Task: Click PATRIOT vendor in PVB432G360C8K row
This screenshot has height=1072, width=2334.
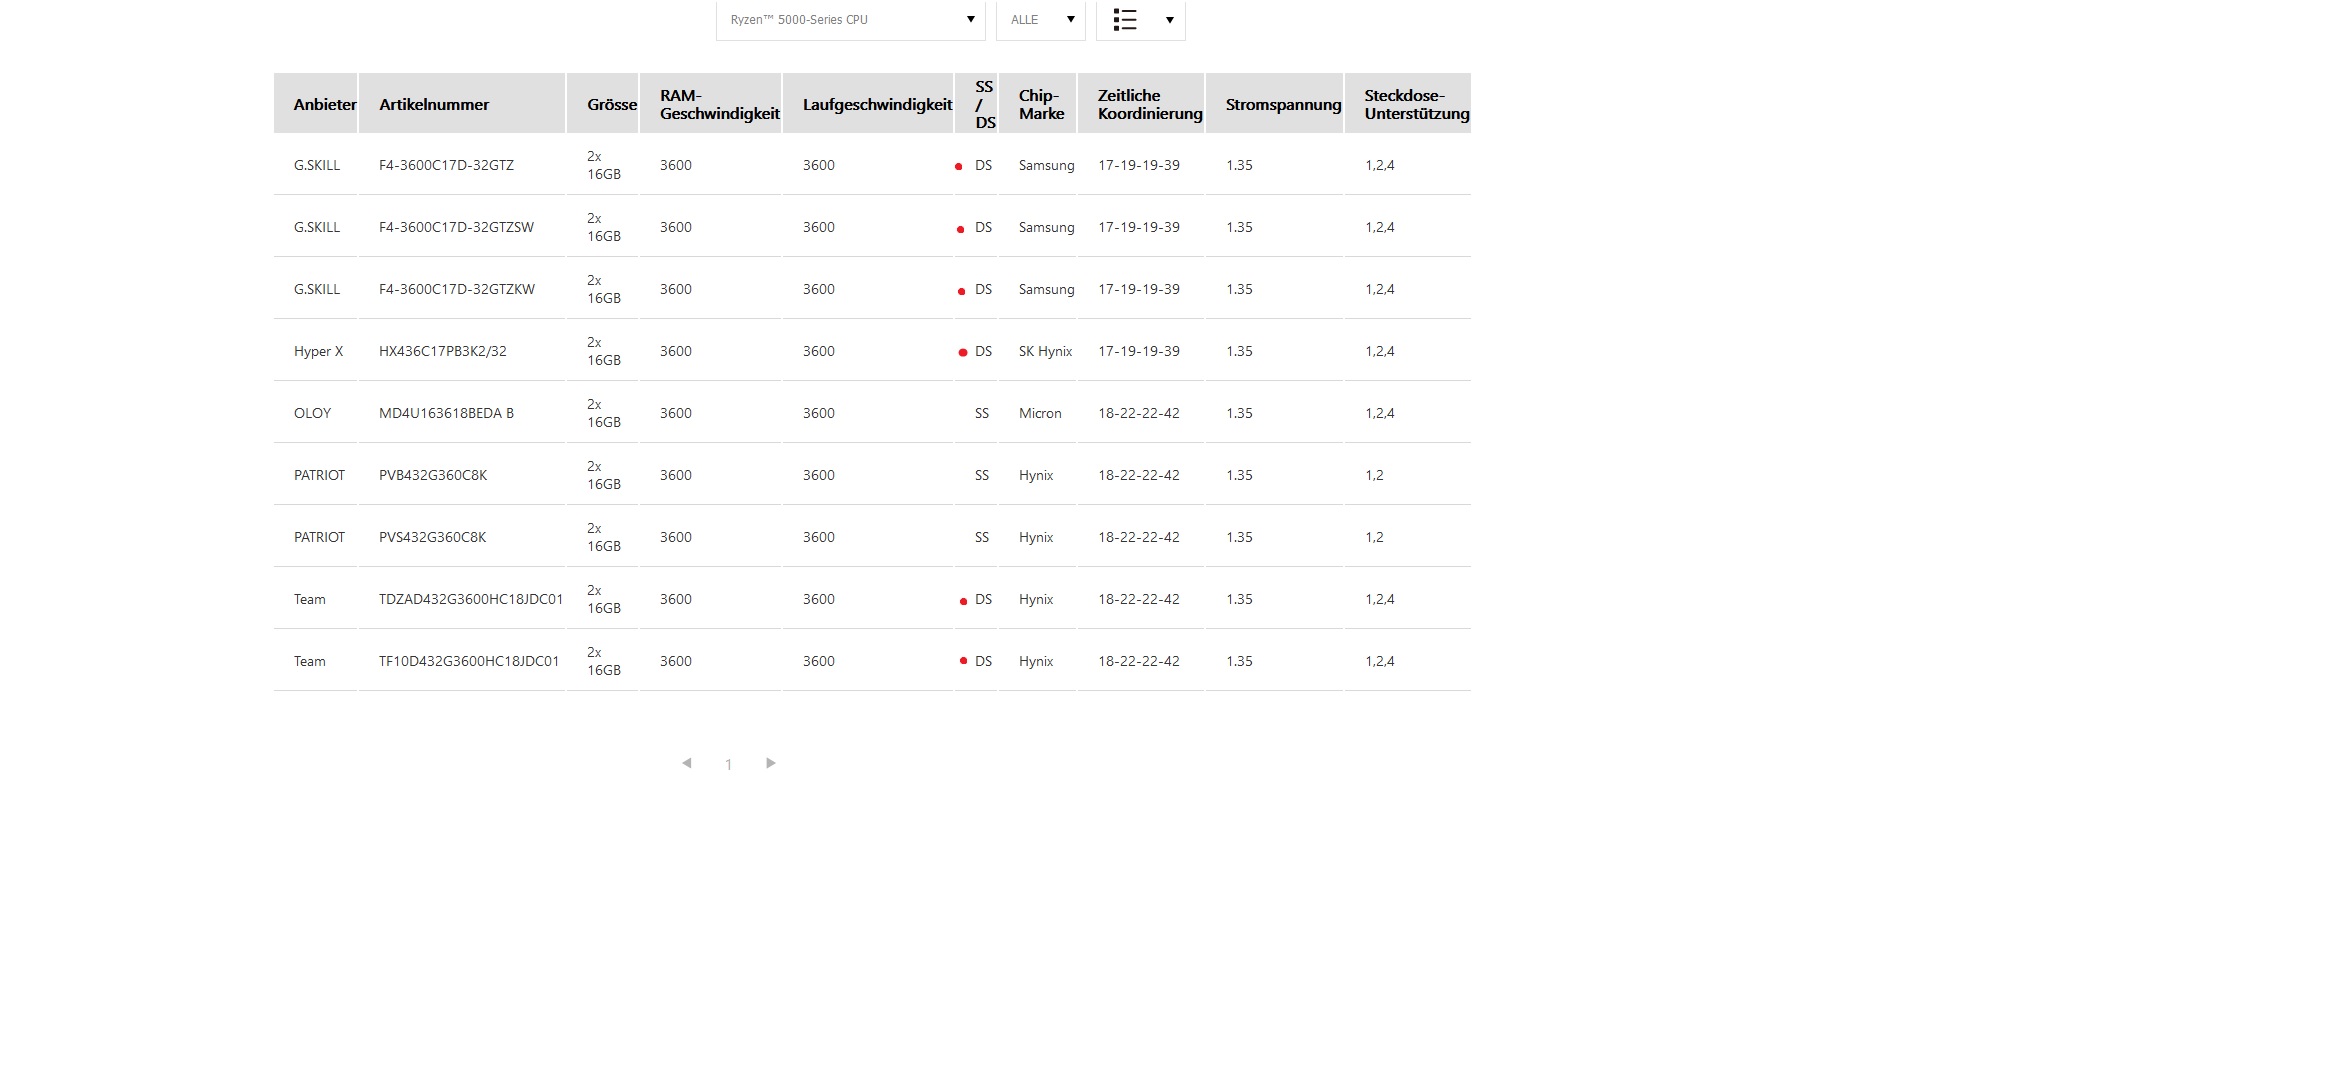Action: point(319,475)
